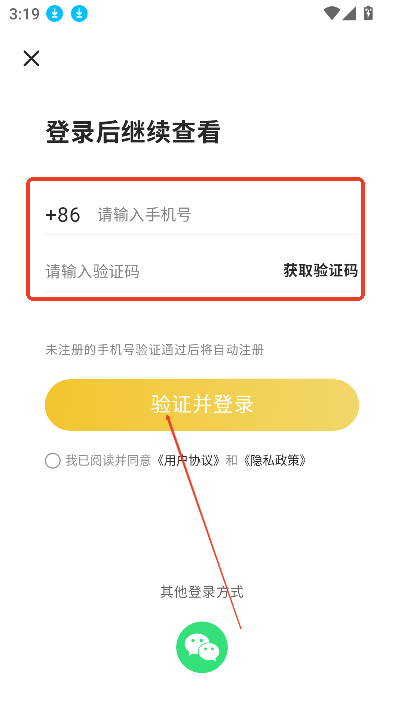Focus the 请输入验证码 code field
This screenshot has width=404, height=718.
point(160,272)
